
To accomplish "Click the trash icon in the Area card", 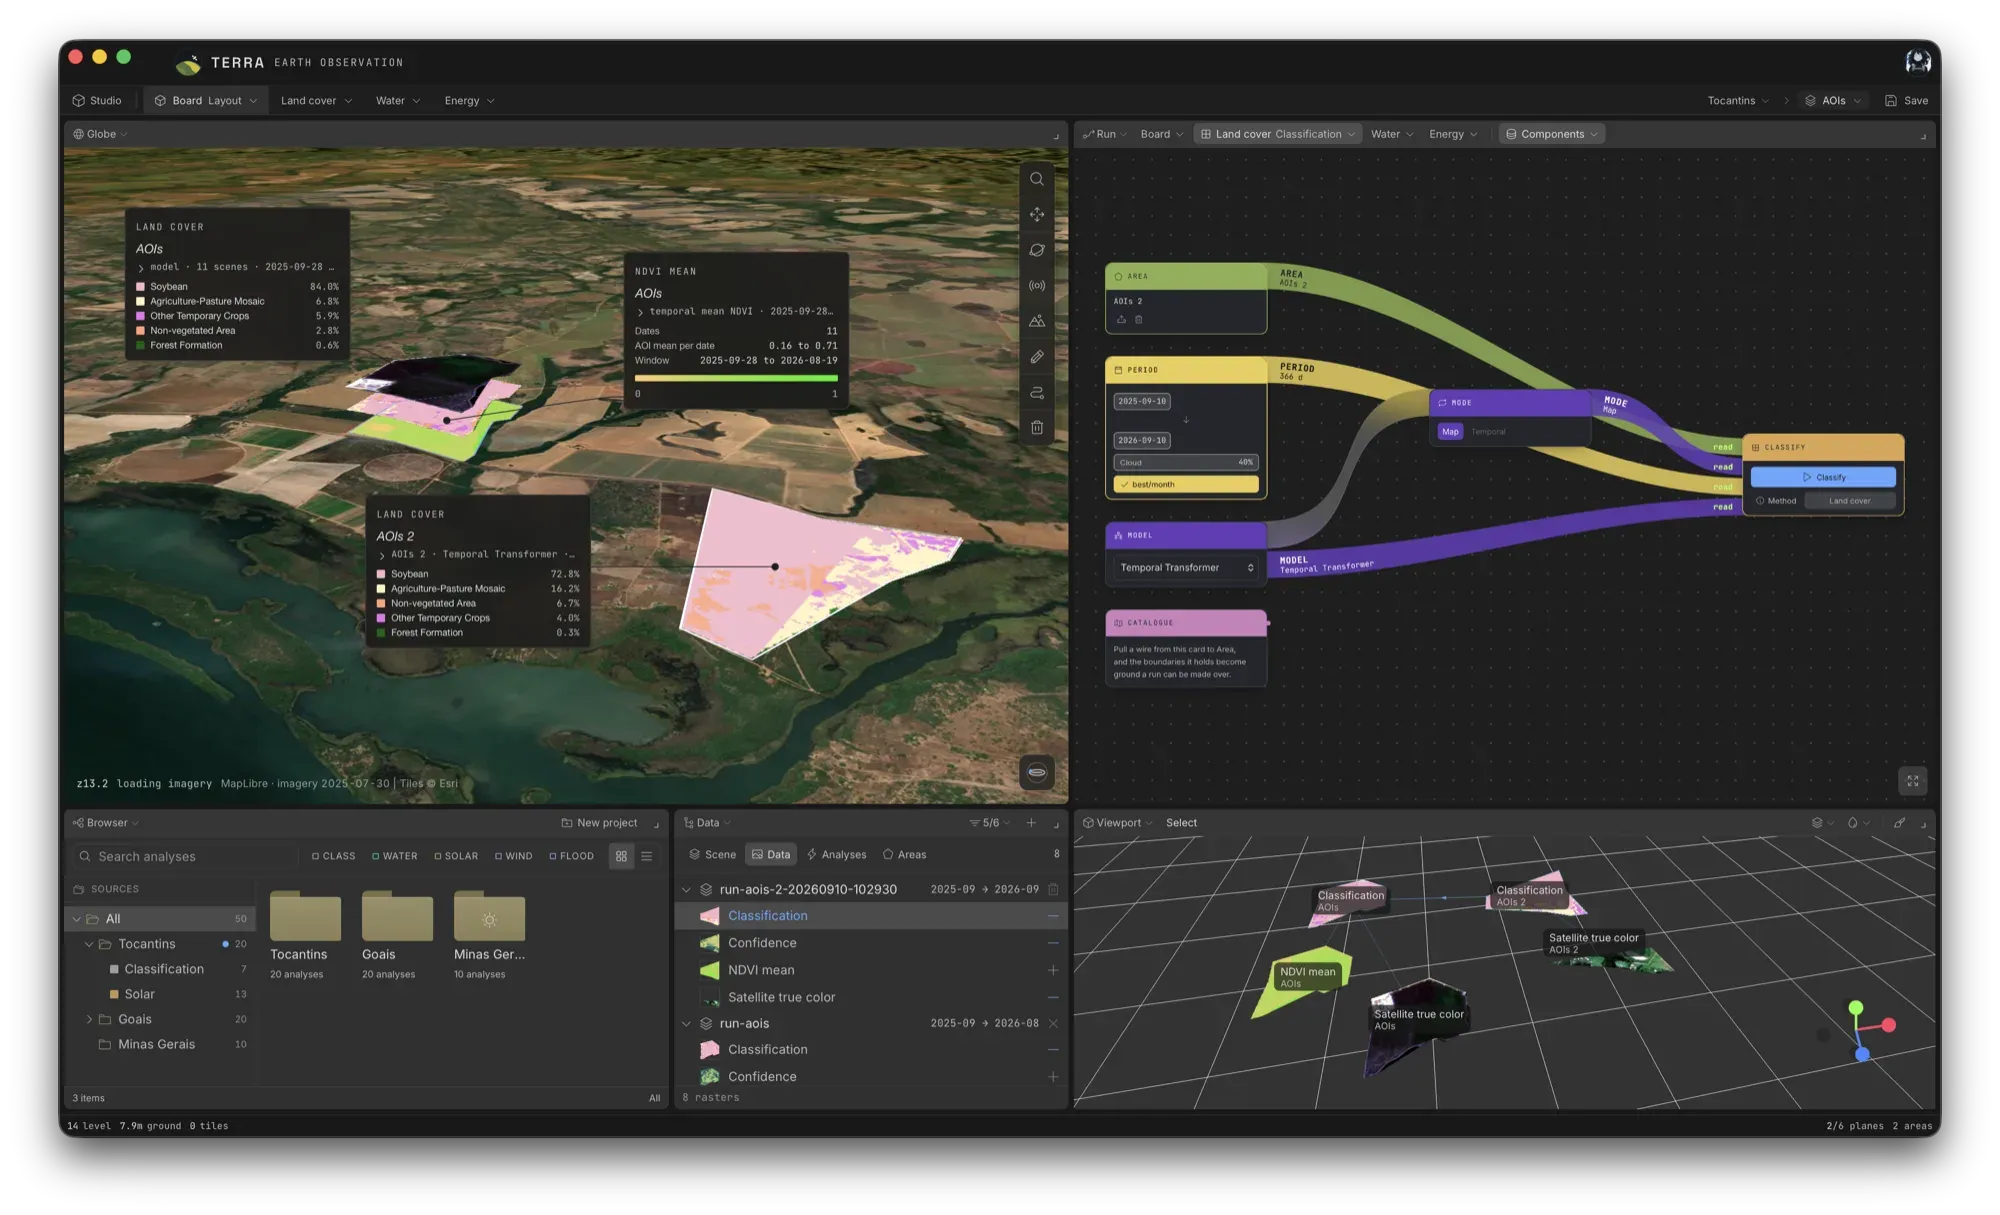I will (x=1138, y=320).
